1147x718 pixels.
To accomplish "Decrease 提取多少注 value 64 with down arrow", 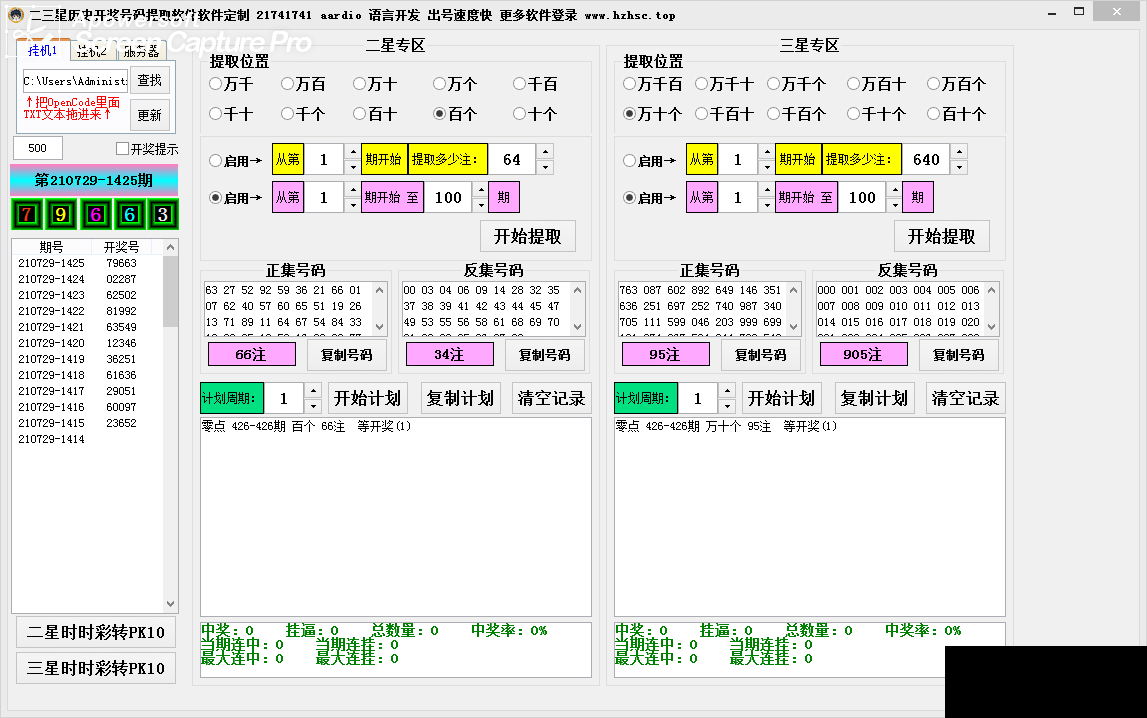I will point(546,167).
